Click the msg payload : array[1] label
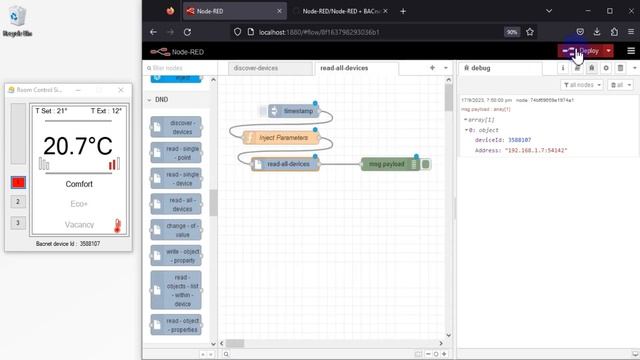 pyautogui.click(x=486, y=109)
